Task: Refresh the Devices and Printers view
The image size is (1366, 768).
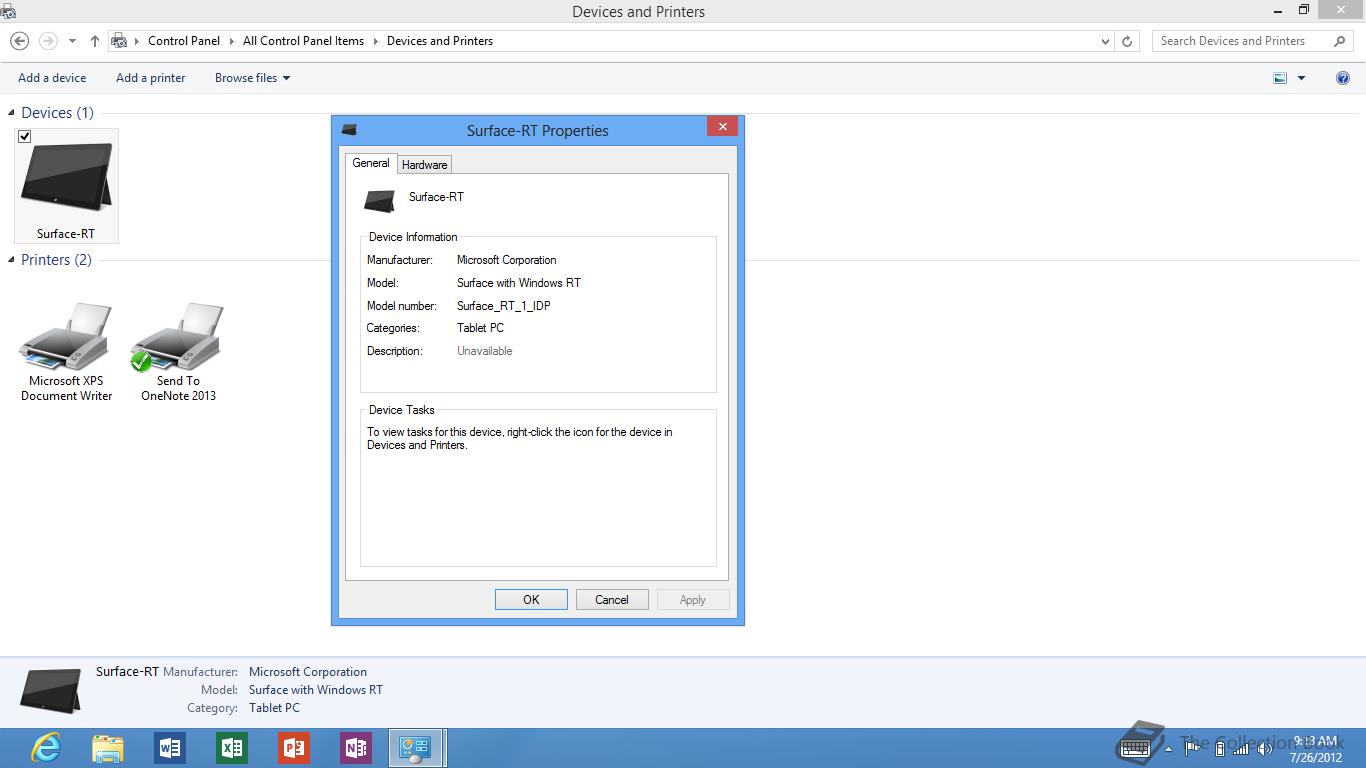Action: coord(1127,41)
